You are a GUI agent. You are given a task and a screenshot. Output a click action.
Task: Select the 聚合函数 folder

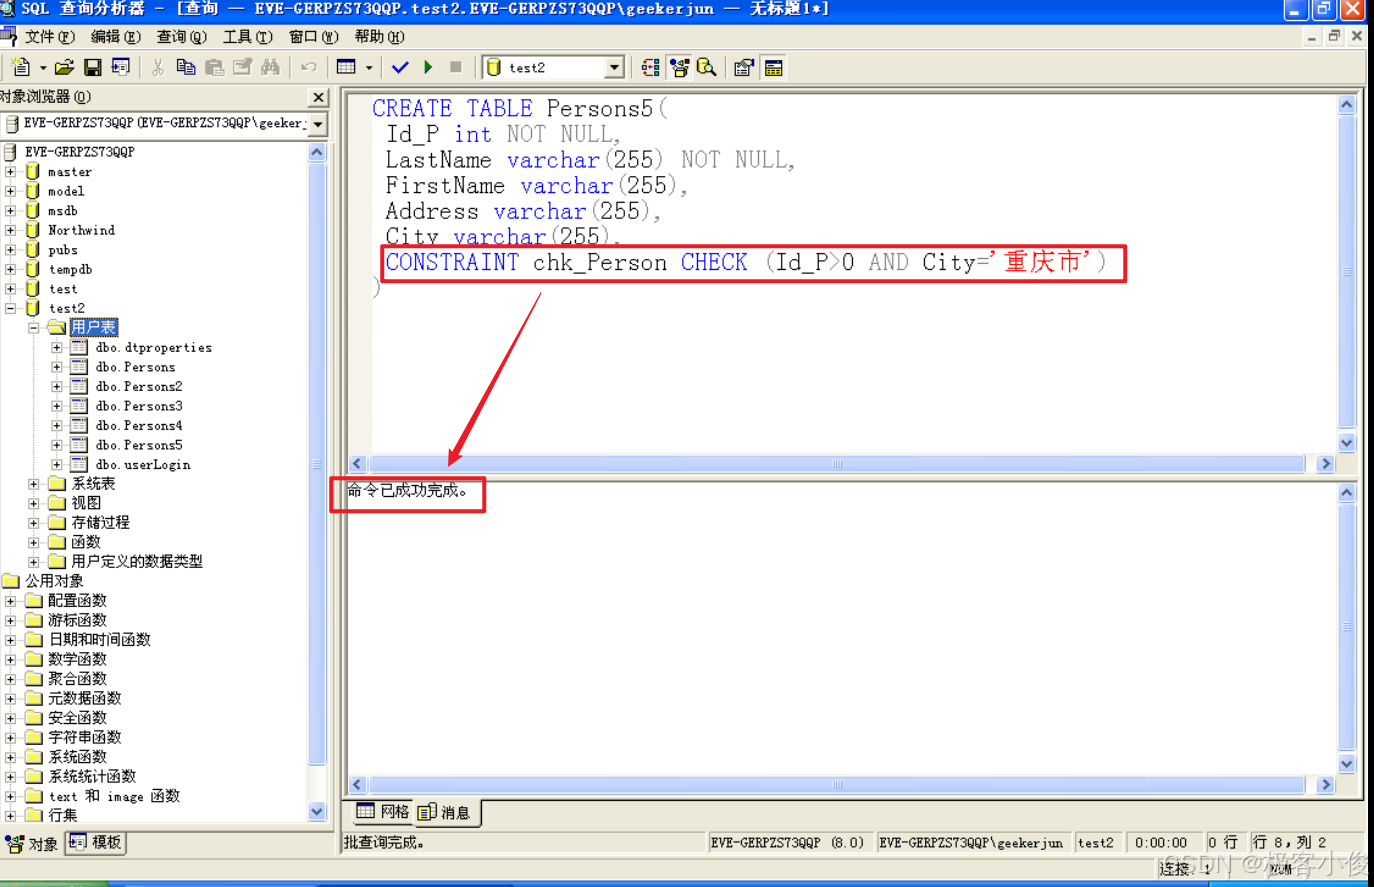pos(77,678)
